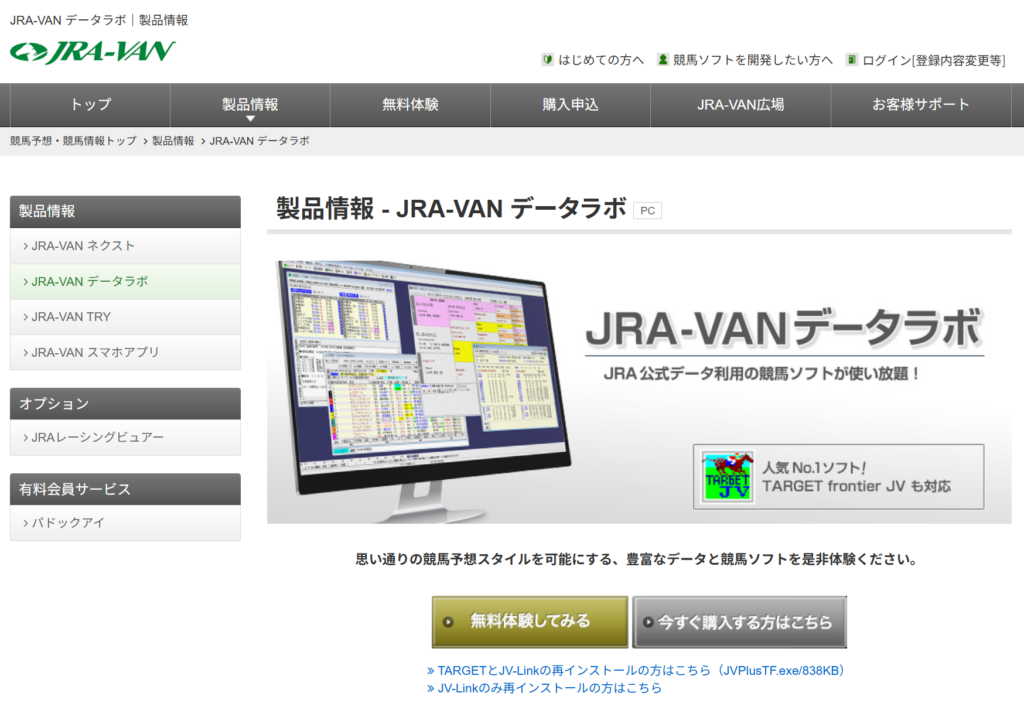Click the login icon beside ログイン

[851, 60]
